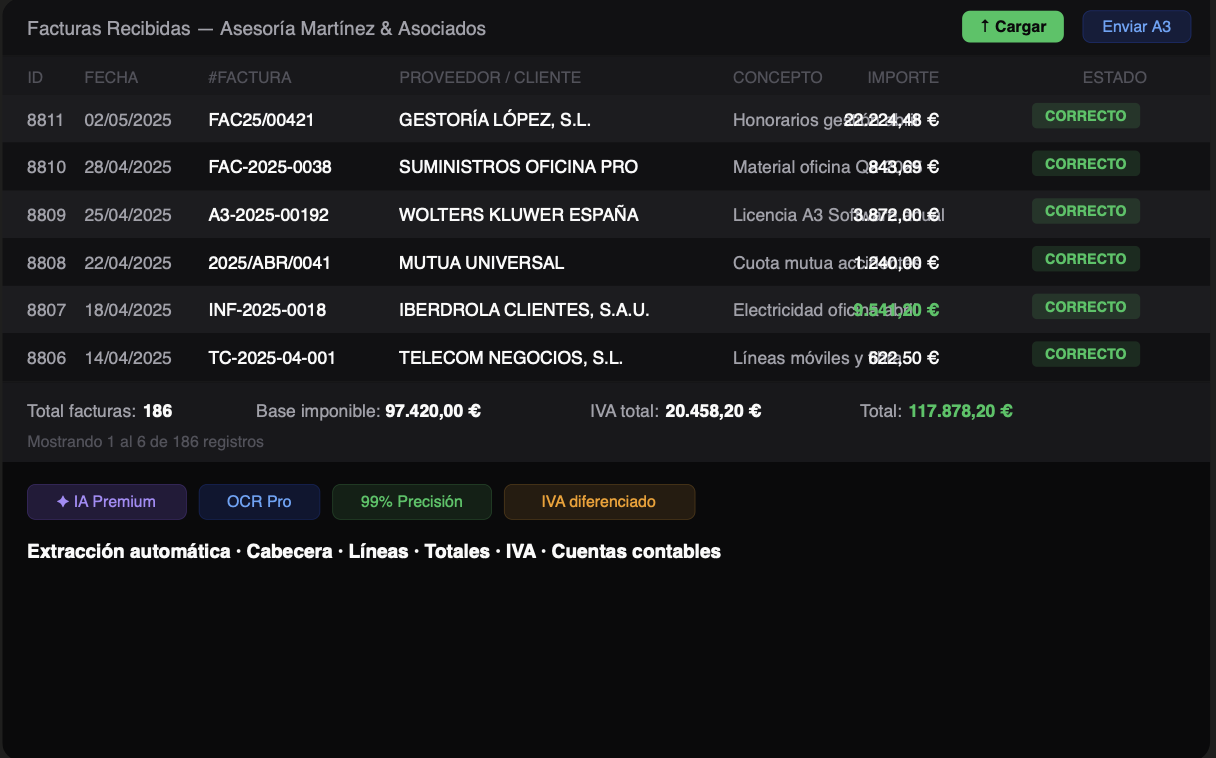Click CORRECTO status for MUTUA UNIVERSAL row
Viewport: 1216px width, 758px height.
pos(1086,259)
